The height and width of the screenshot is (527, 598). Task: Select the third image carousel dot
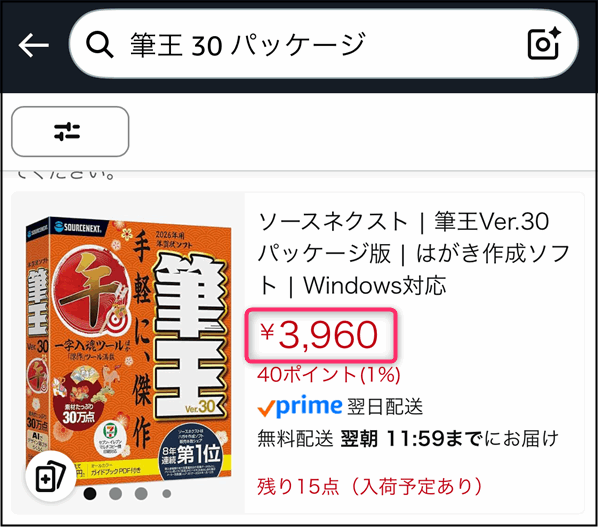tap(141, 493)
